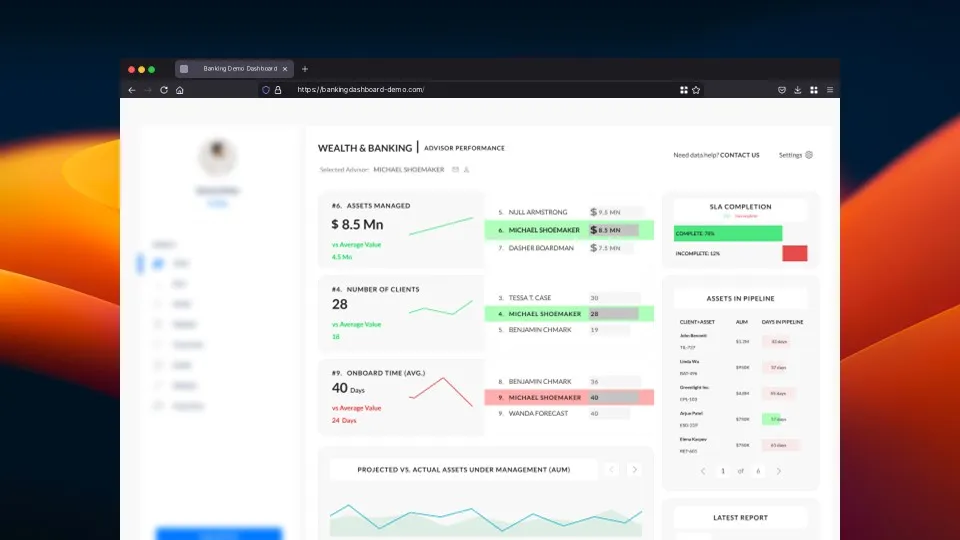Click the browser forward arrow
960x540 pixels.
148,90
